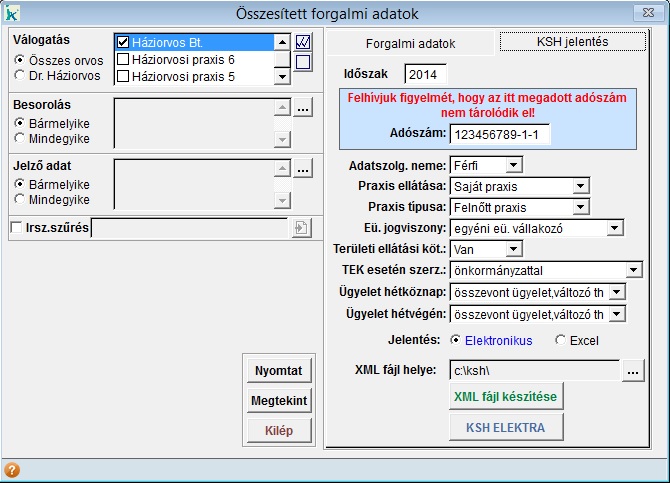Click the select-all checkmark icon beside practice list
This screenshot has width=670, height=483.
[303, 42]
